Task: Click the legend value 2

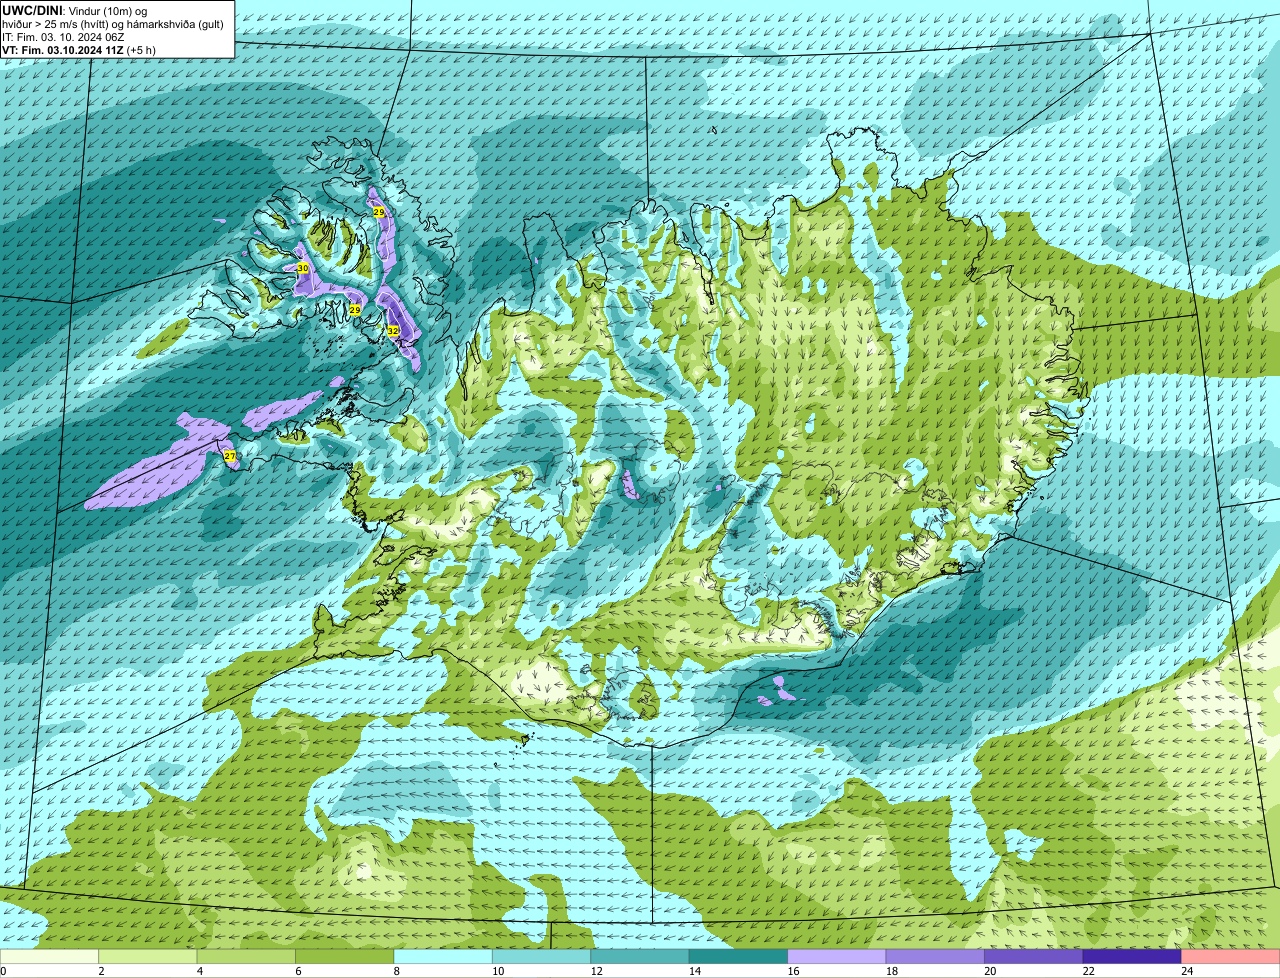Action: [x=101, y=971]
